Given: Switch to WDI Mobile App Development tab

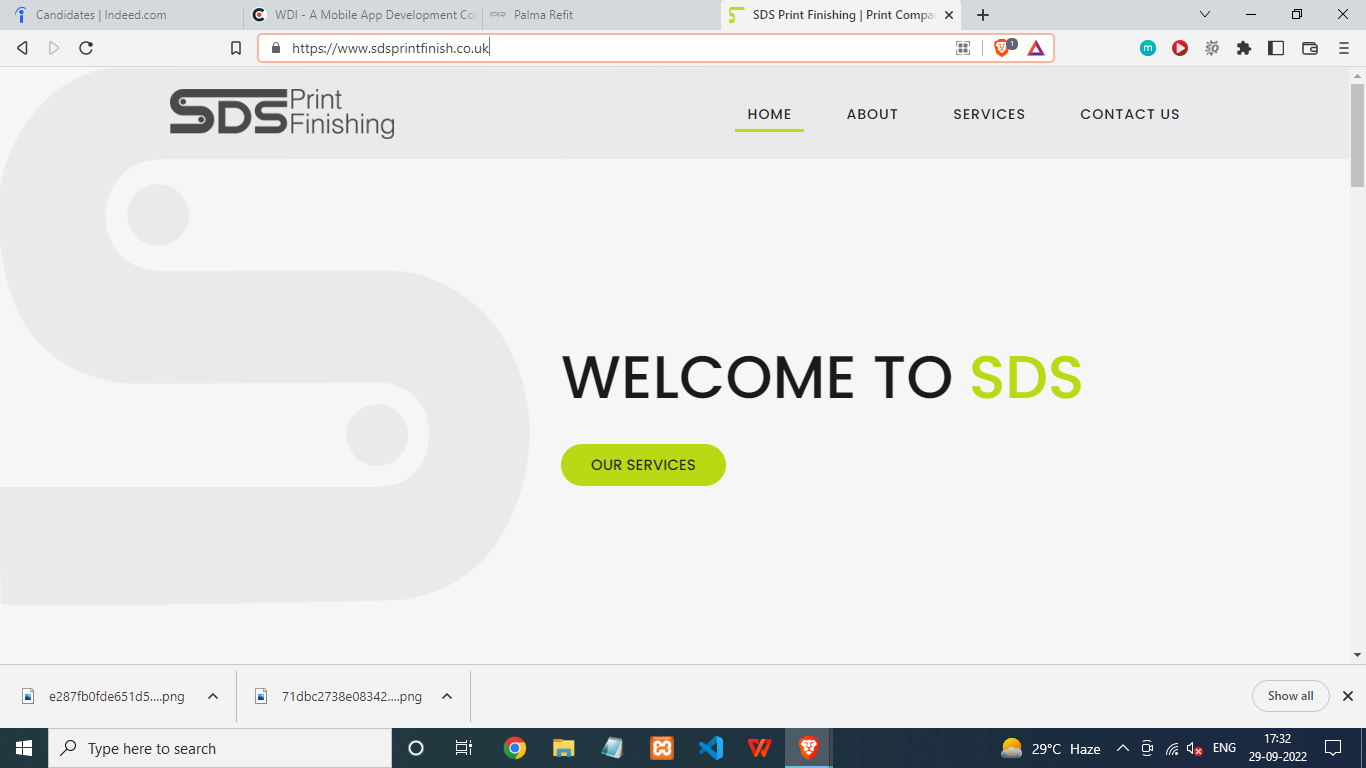Looking at the screenshot, I should (x=362, y=15).
